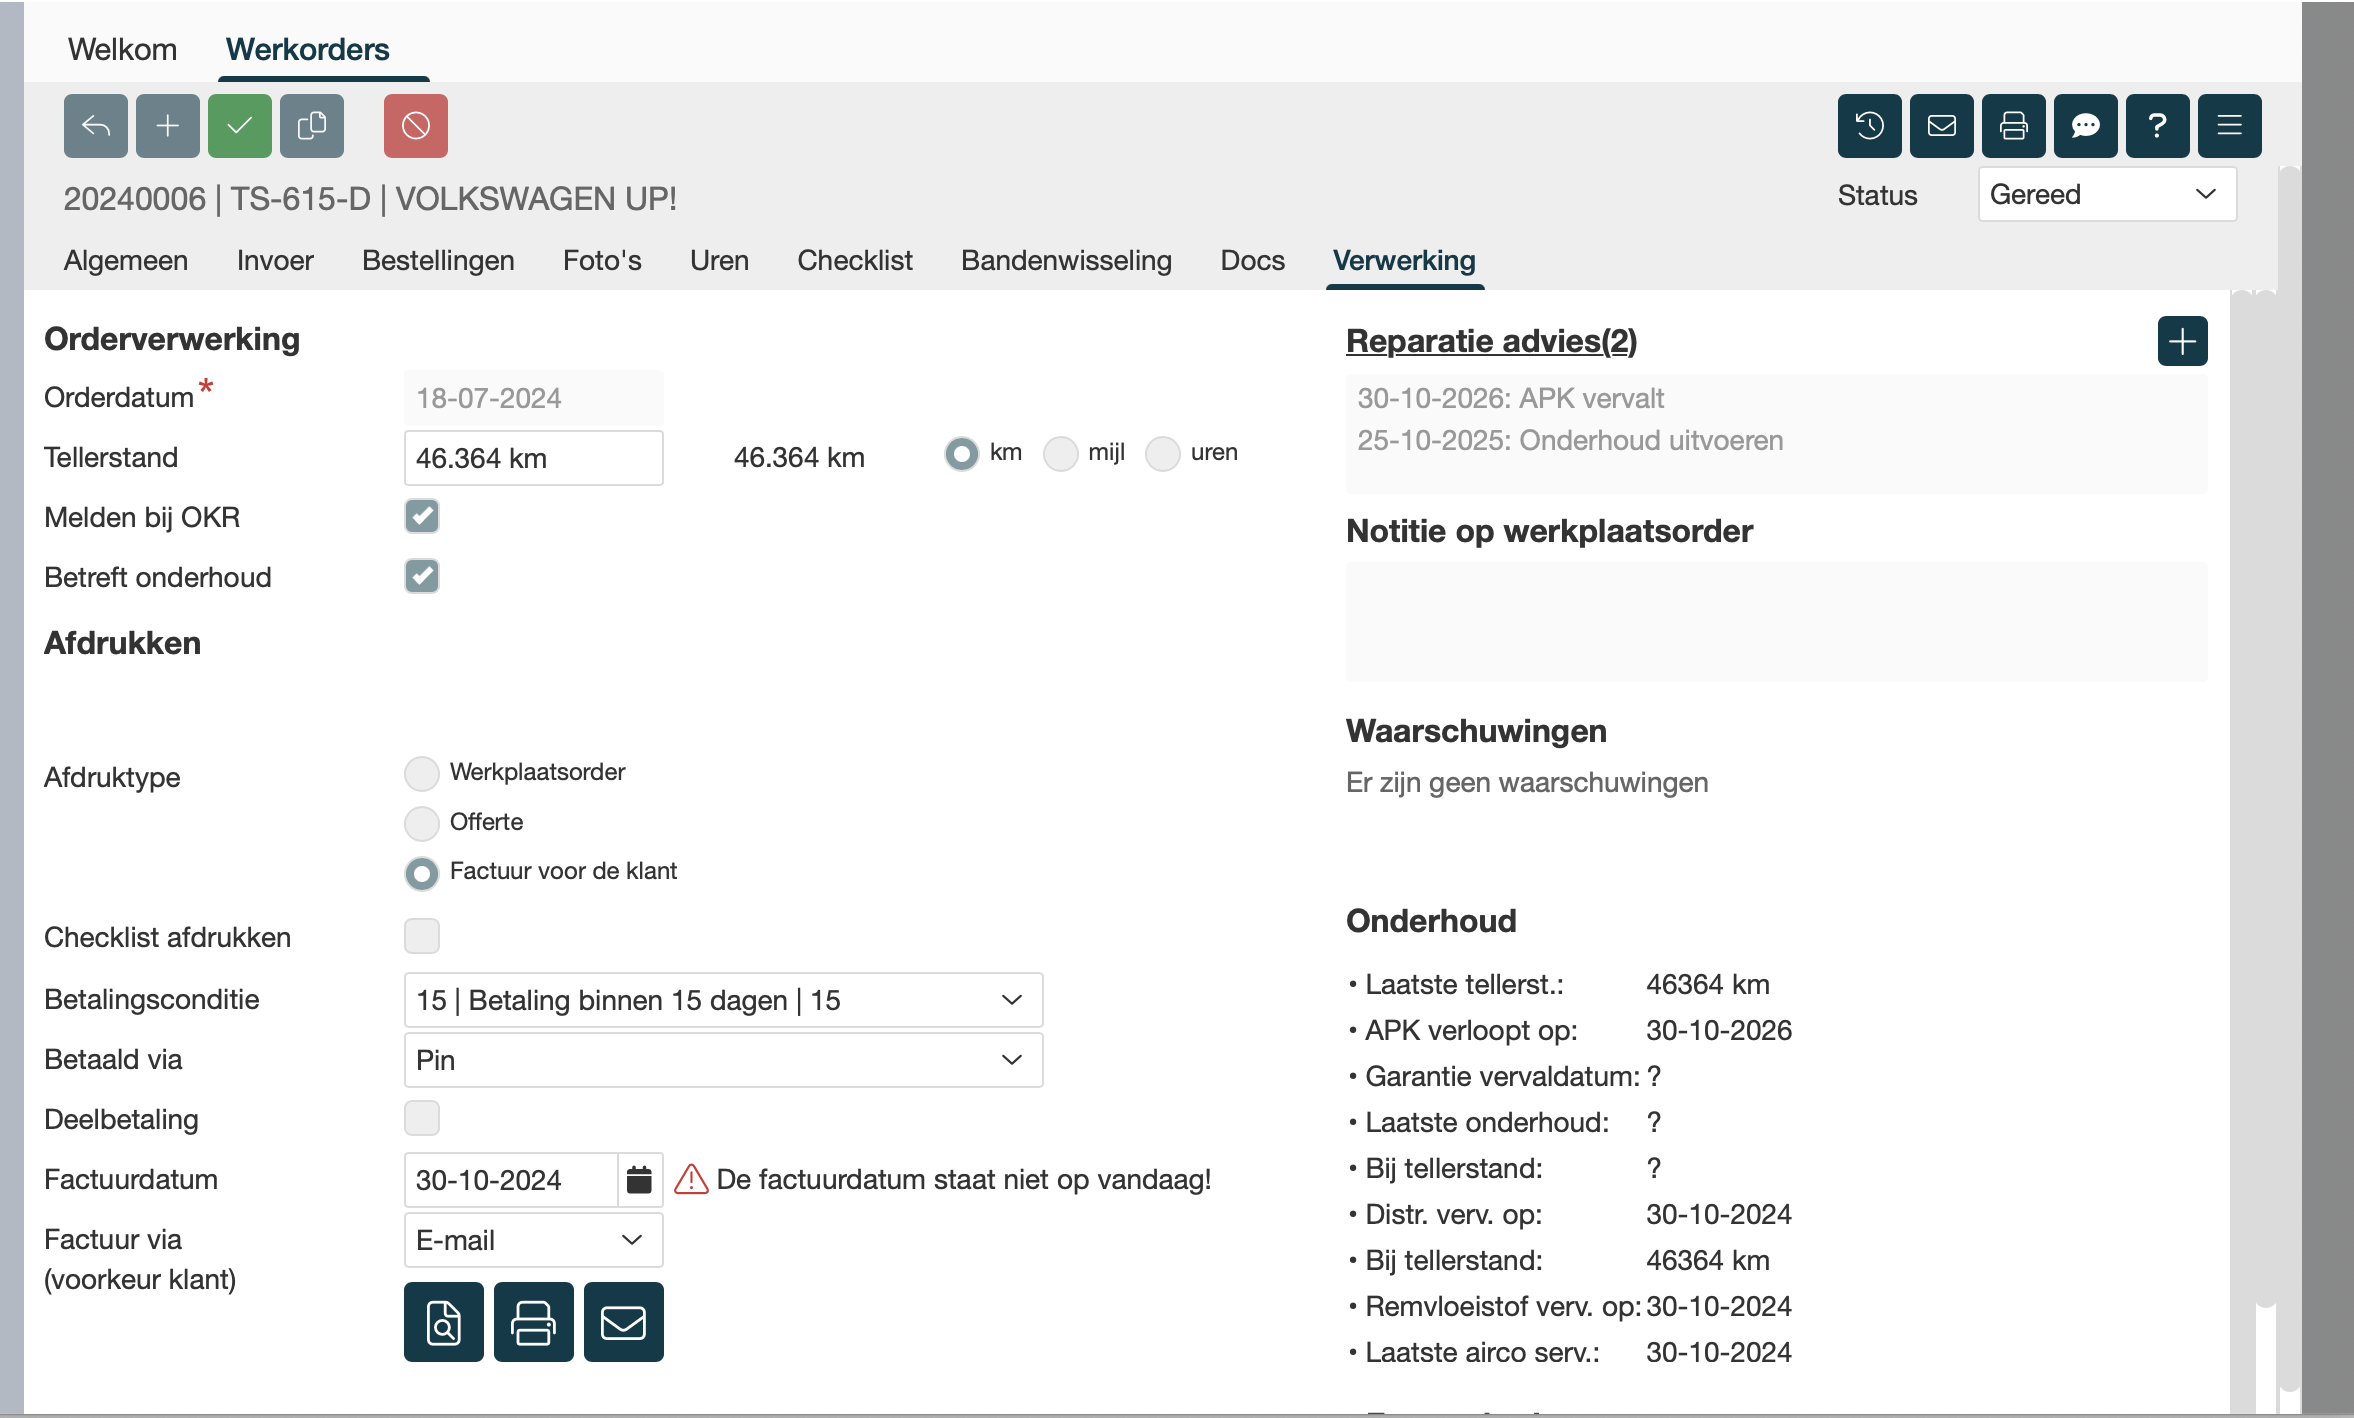Expand the Betaald via Pin dropdown
2354x1418 pixels.
[x=722, y=1060]
